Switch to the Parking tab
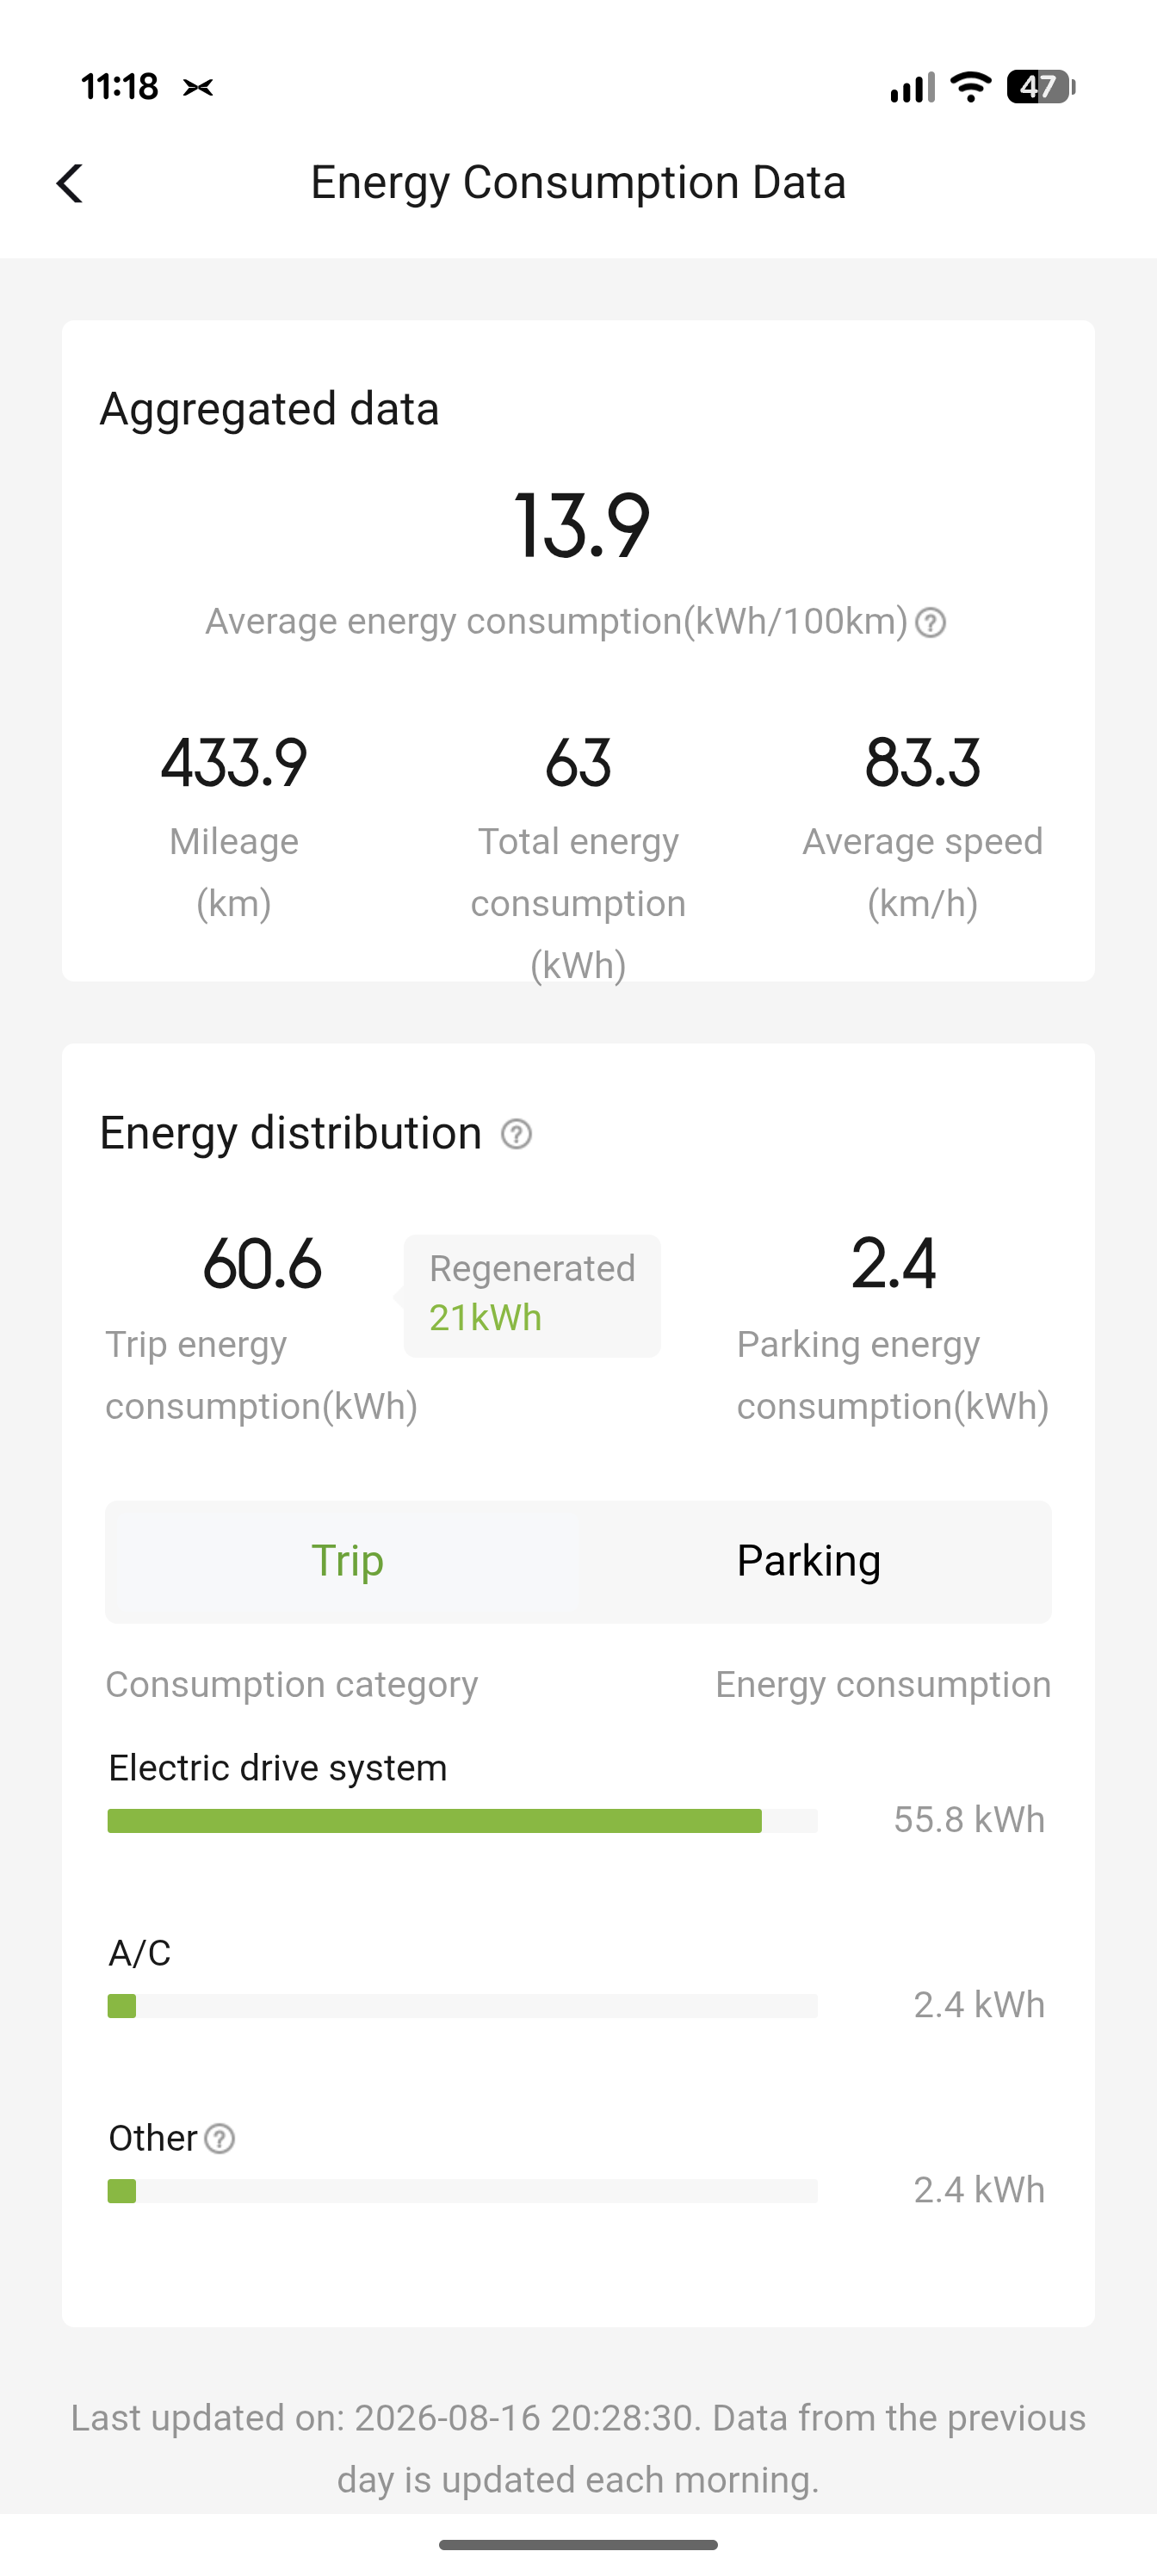The image size is (1157, 2576). 809,1561
